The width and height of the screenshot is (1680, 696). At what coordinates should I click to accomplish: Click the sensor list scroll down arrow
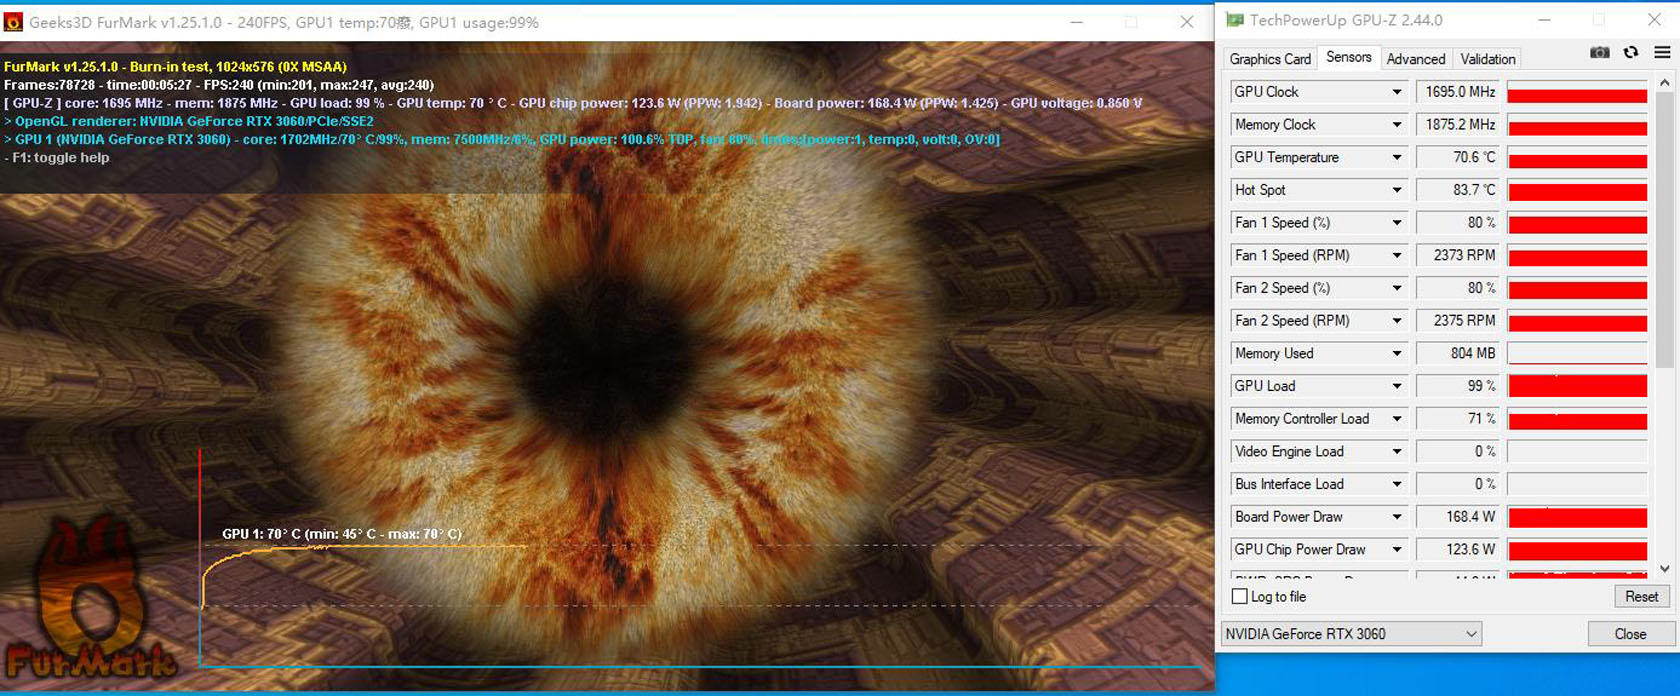(x=1664, y=569)
